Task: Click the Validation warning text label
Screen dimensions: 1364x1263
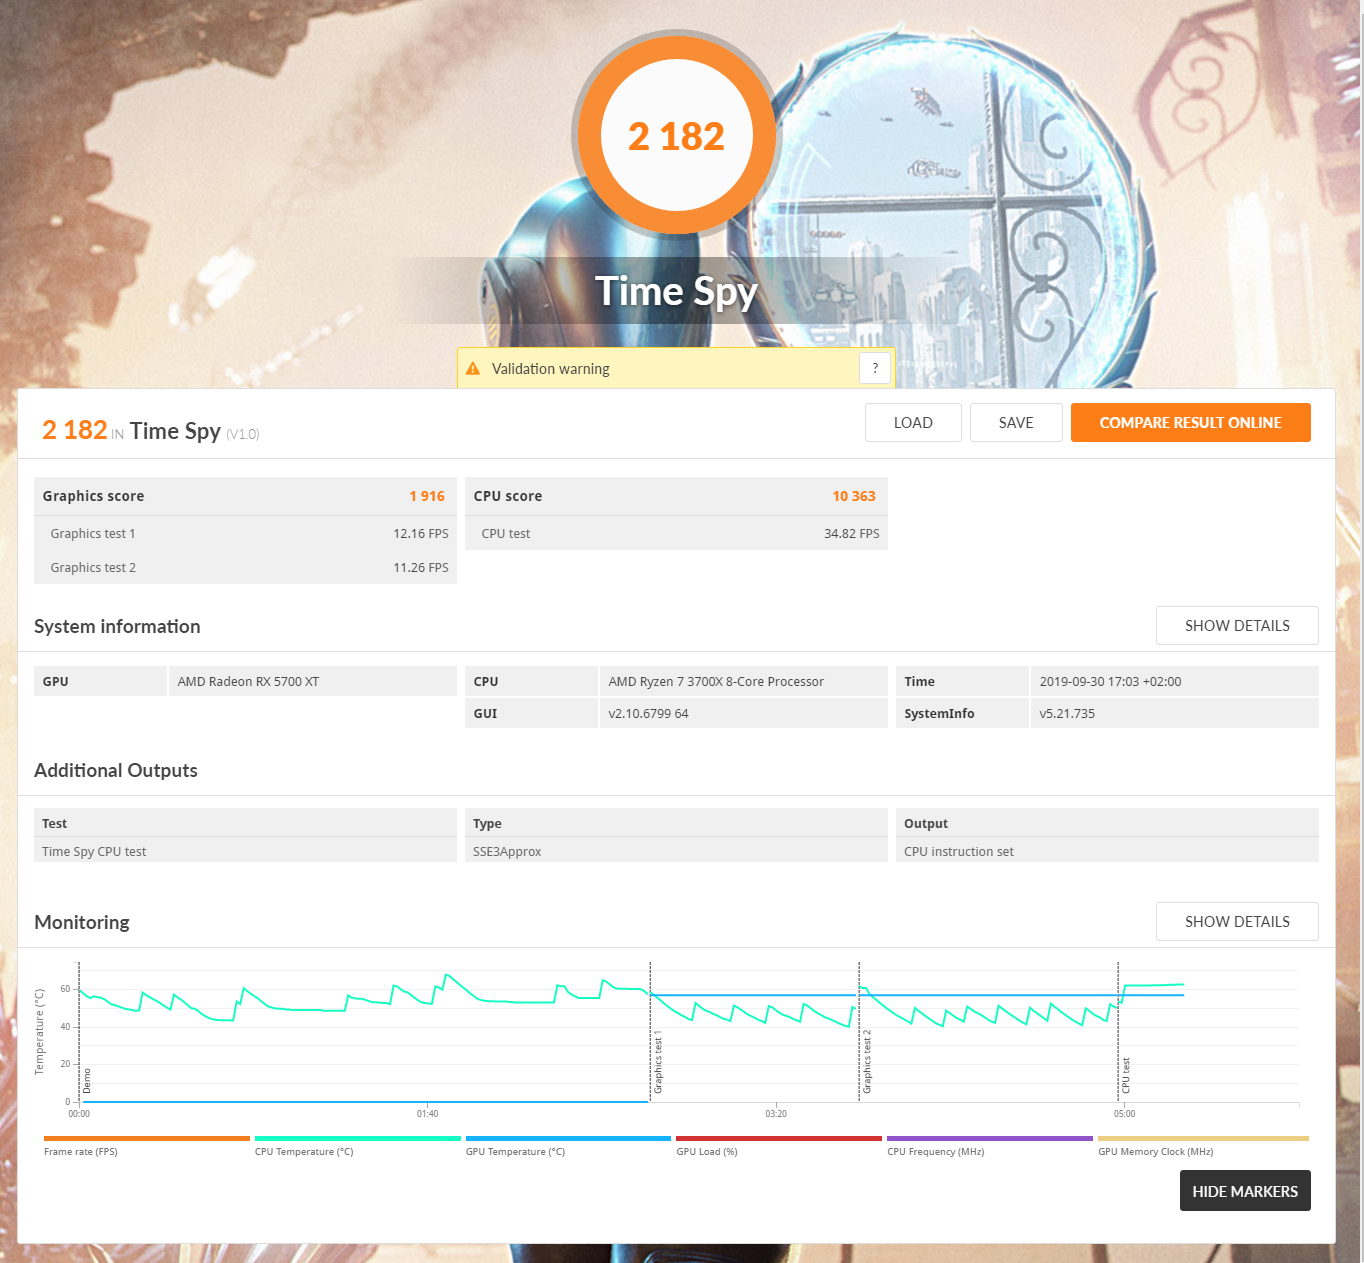Action: pyautogui.click(x=551, y=369)
